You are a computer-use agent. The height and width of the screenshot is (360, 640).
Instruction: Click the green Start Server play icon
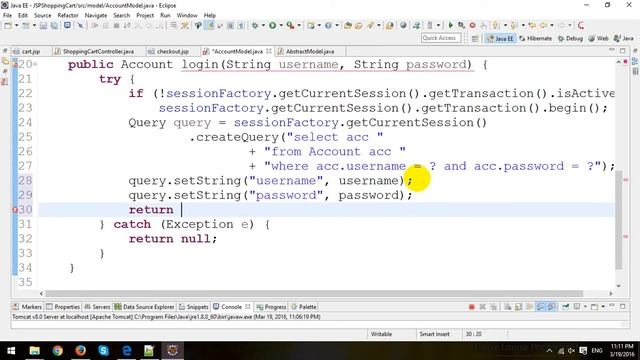click(x=451, y=25)
